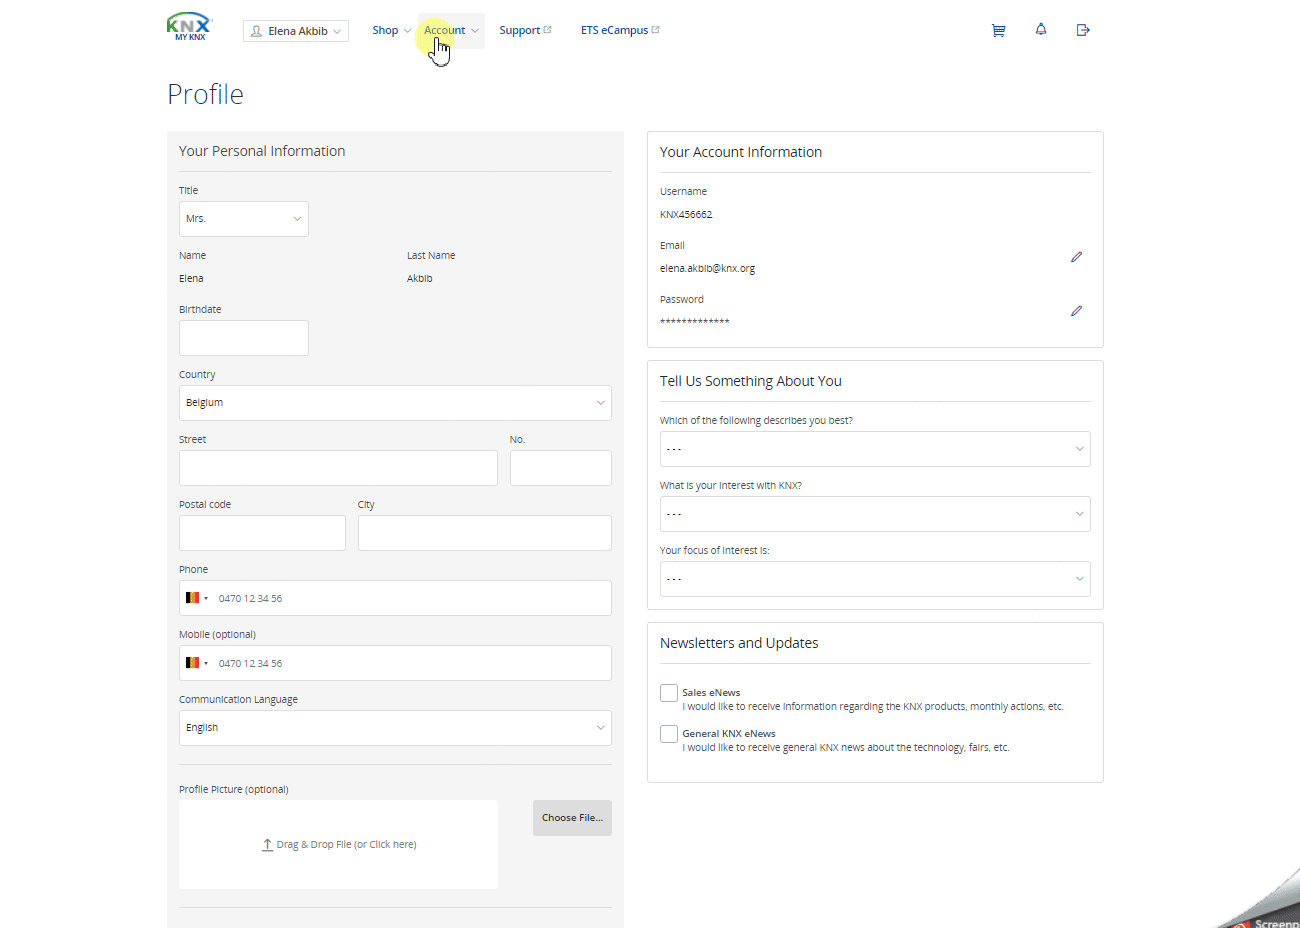Open the ETS eCampus link
This screenshot has width=1300, height=928.
(x=619, y=31)
